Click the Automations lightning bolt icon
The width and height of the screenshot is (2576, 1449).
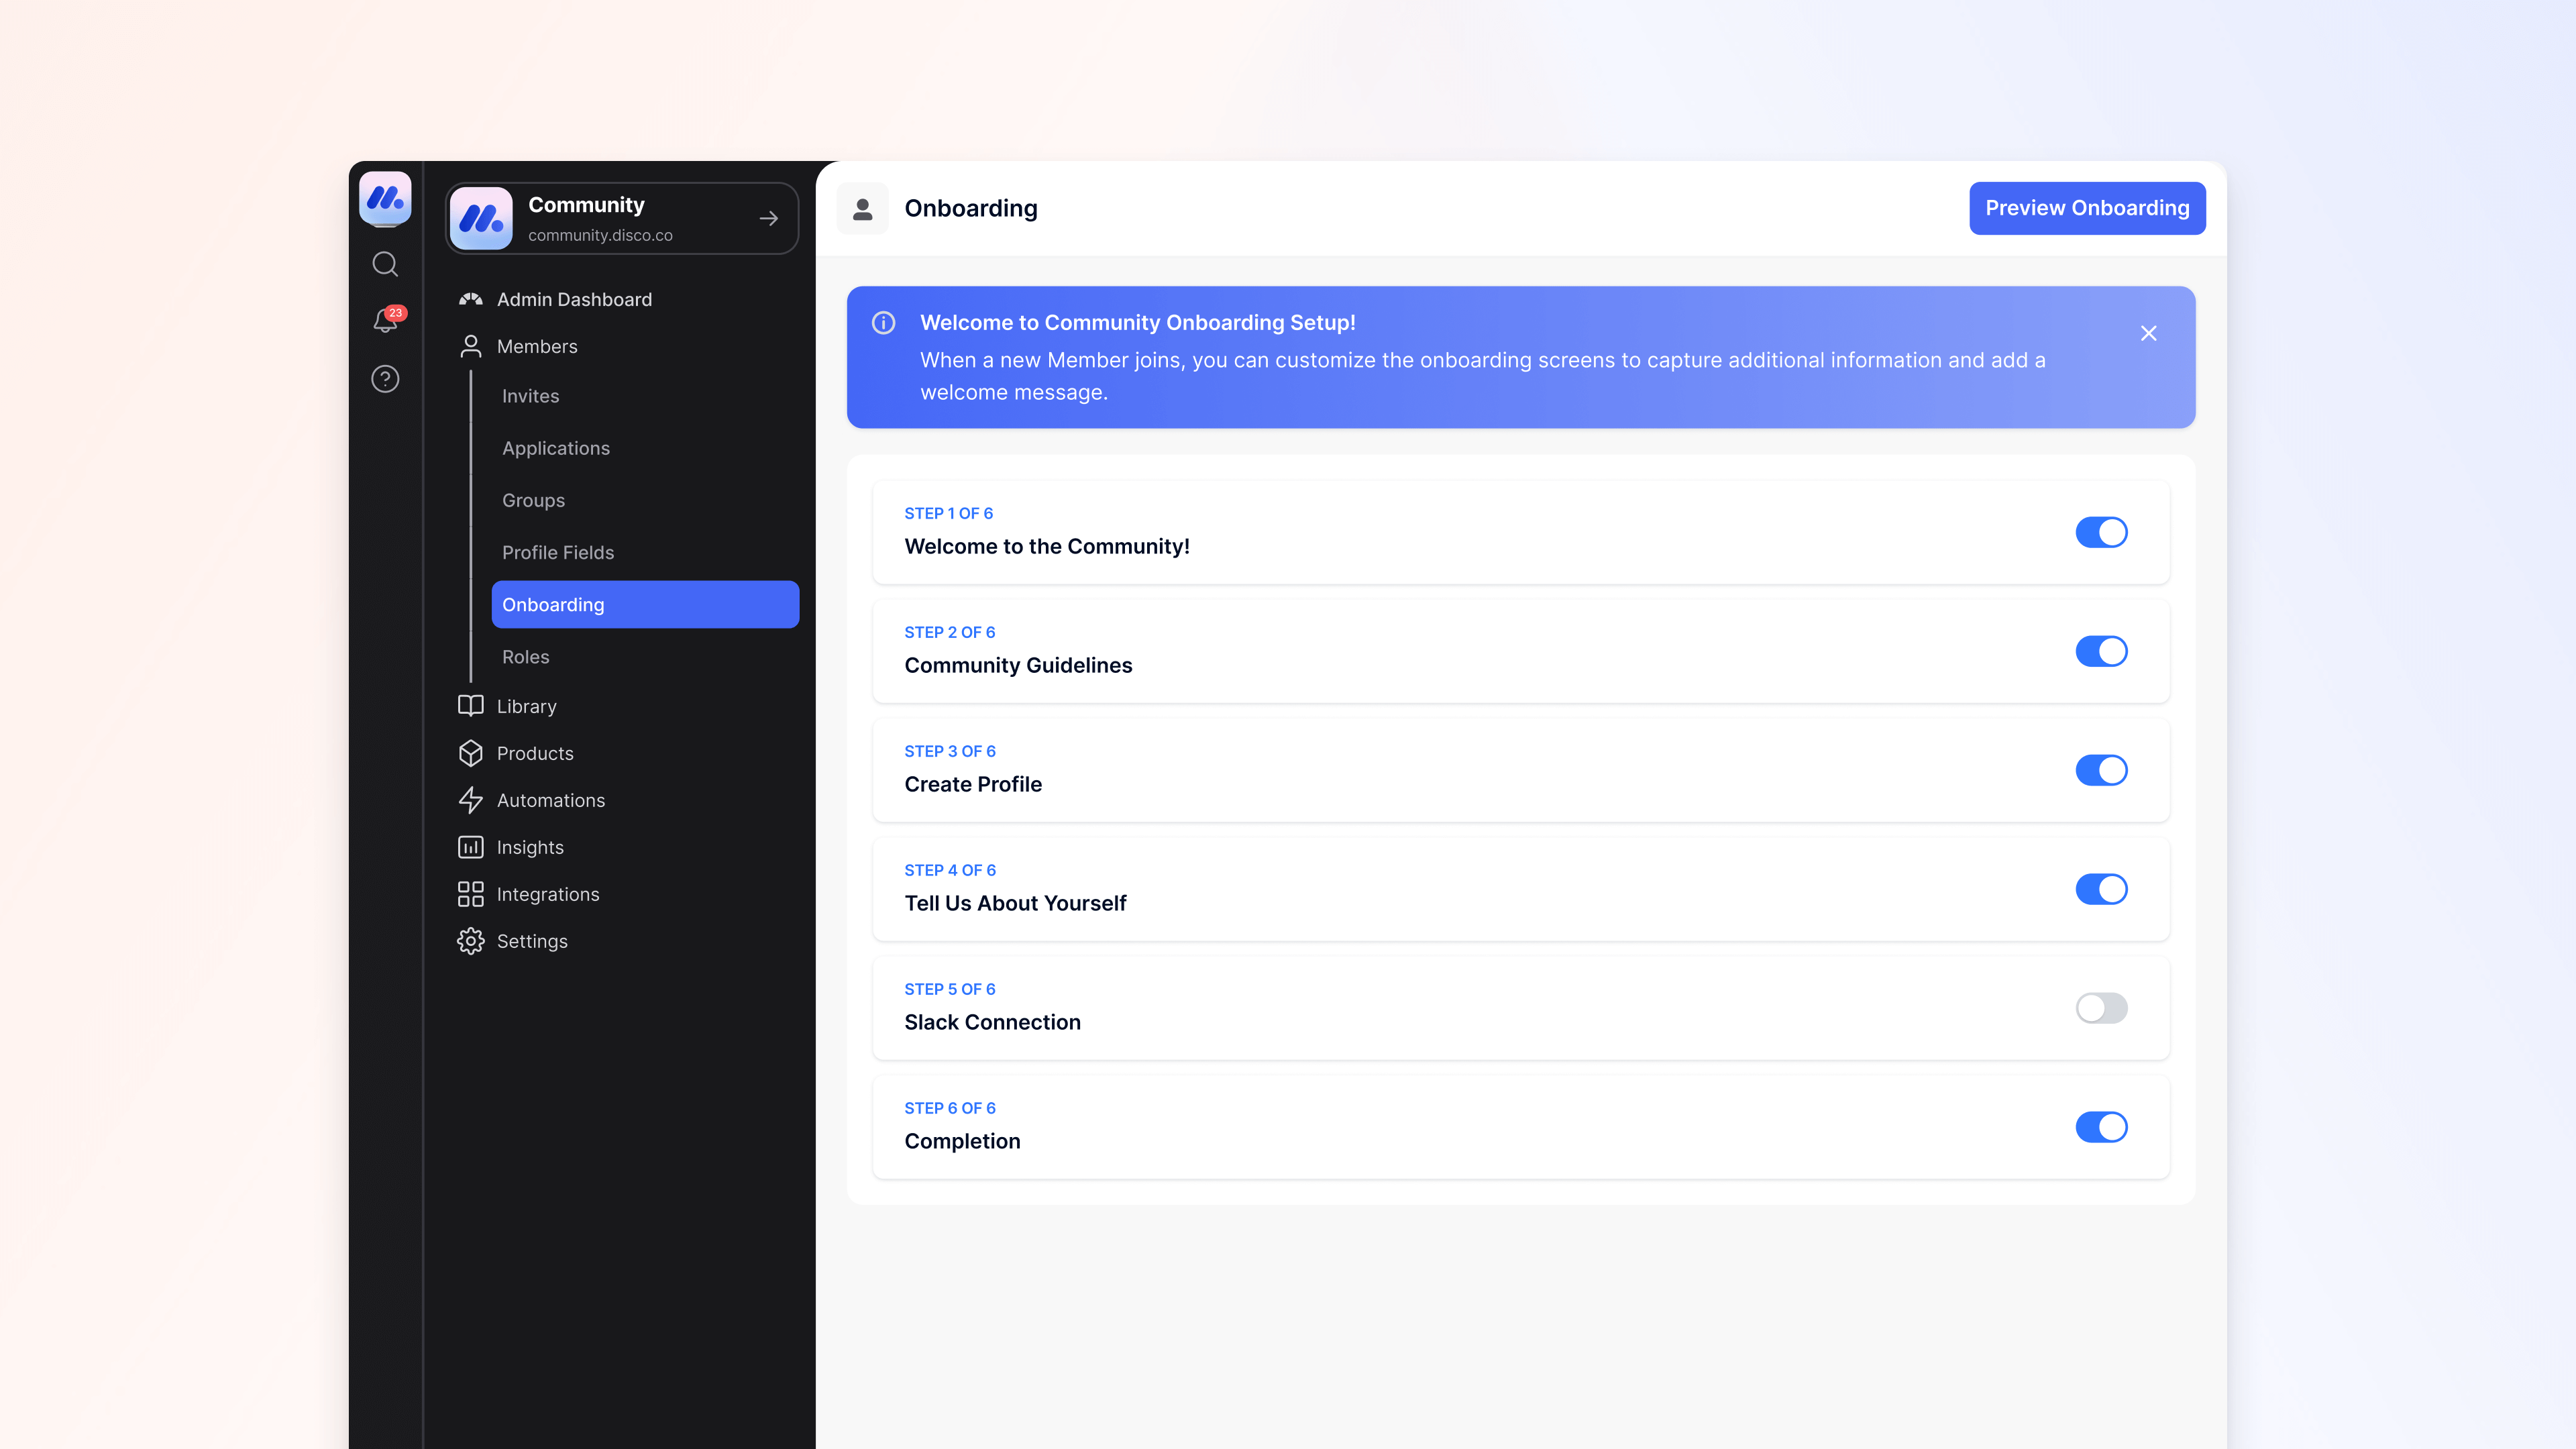pyautogui.click(x=470, y=800)
